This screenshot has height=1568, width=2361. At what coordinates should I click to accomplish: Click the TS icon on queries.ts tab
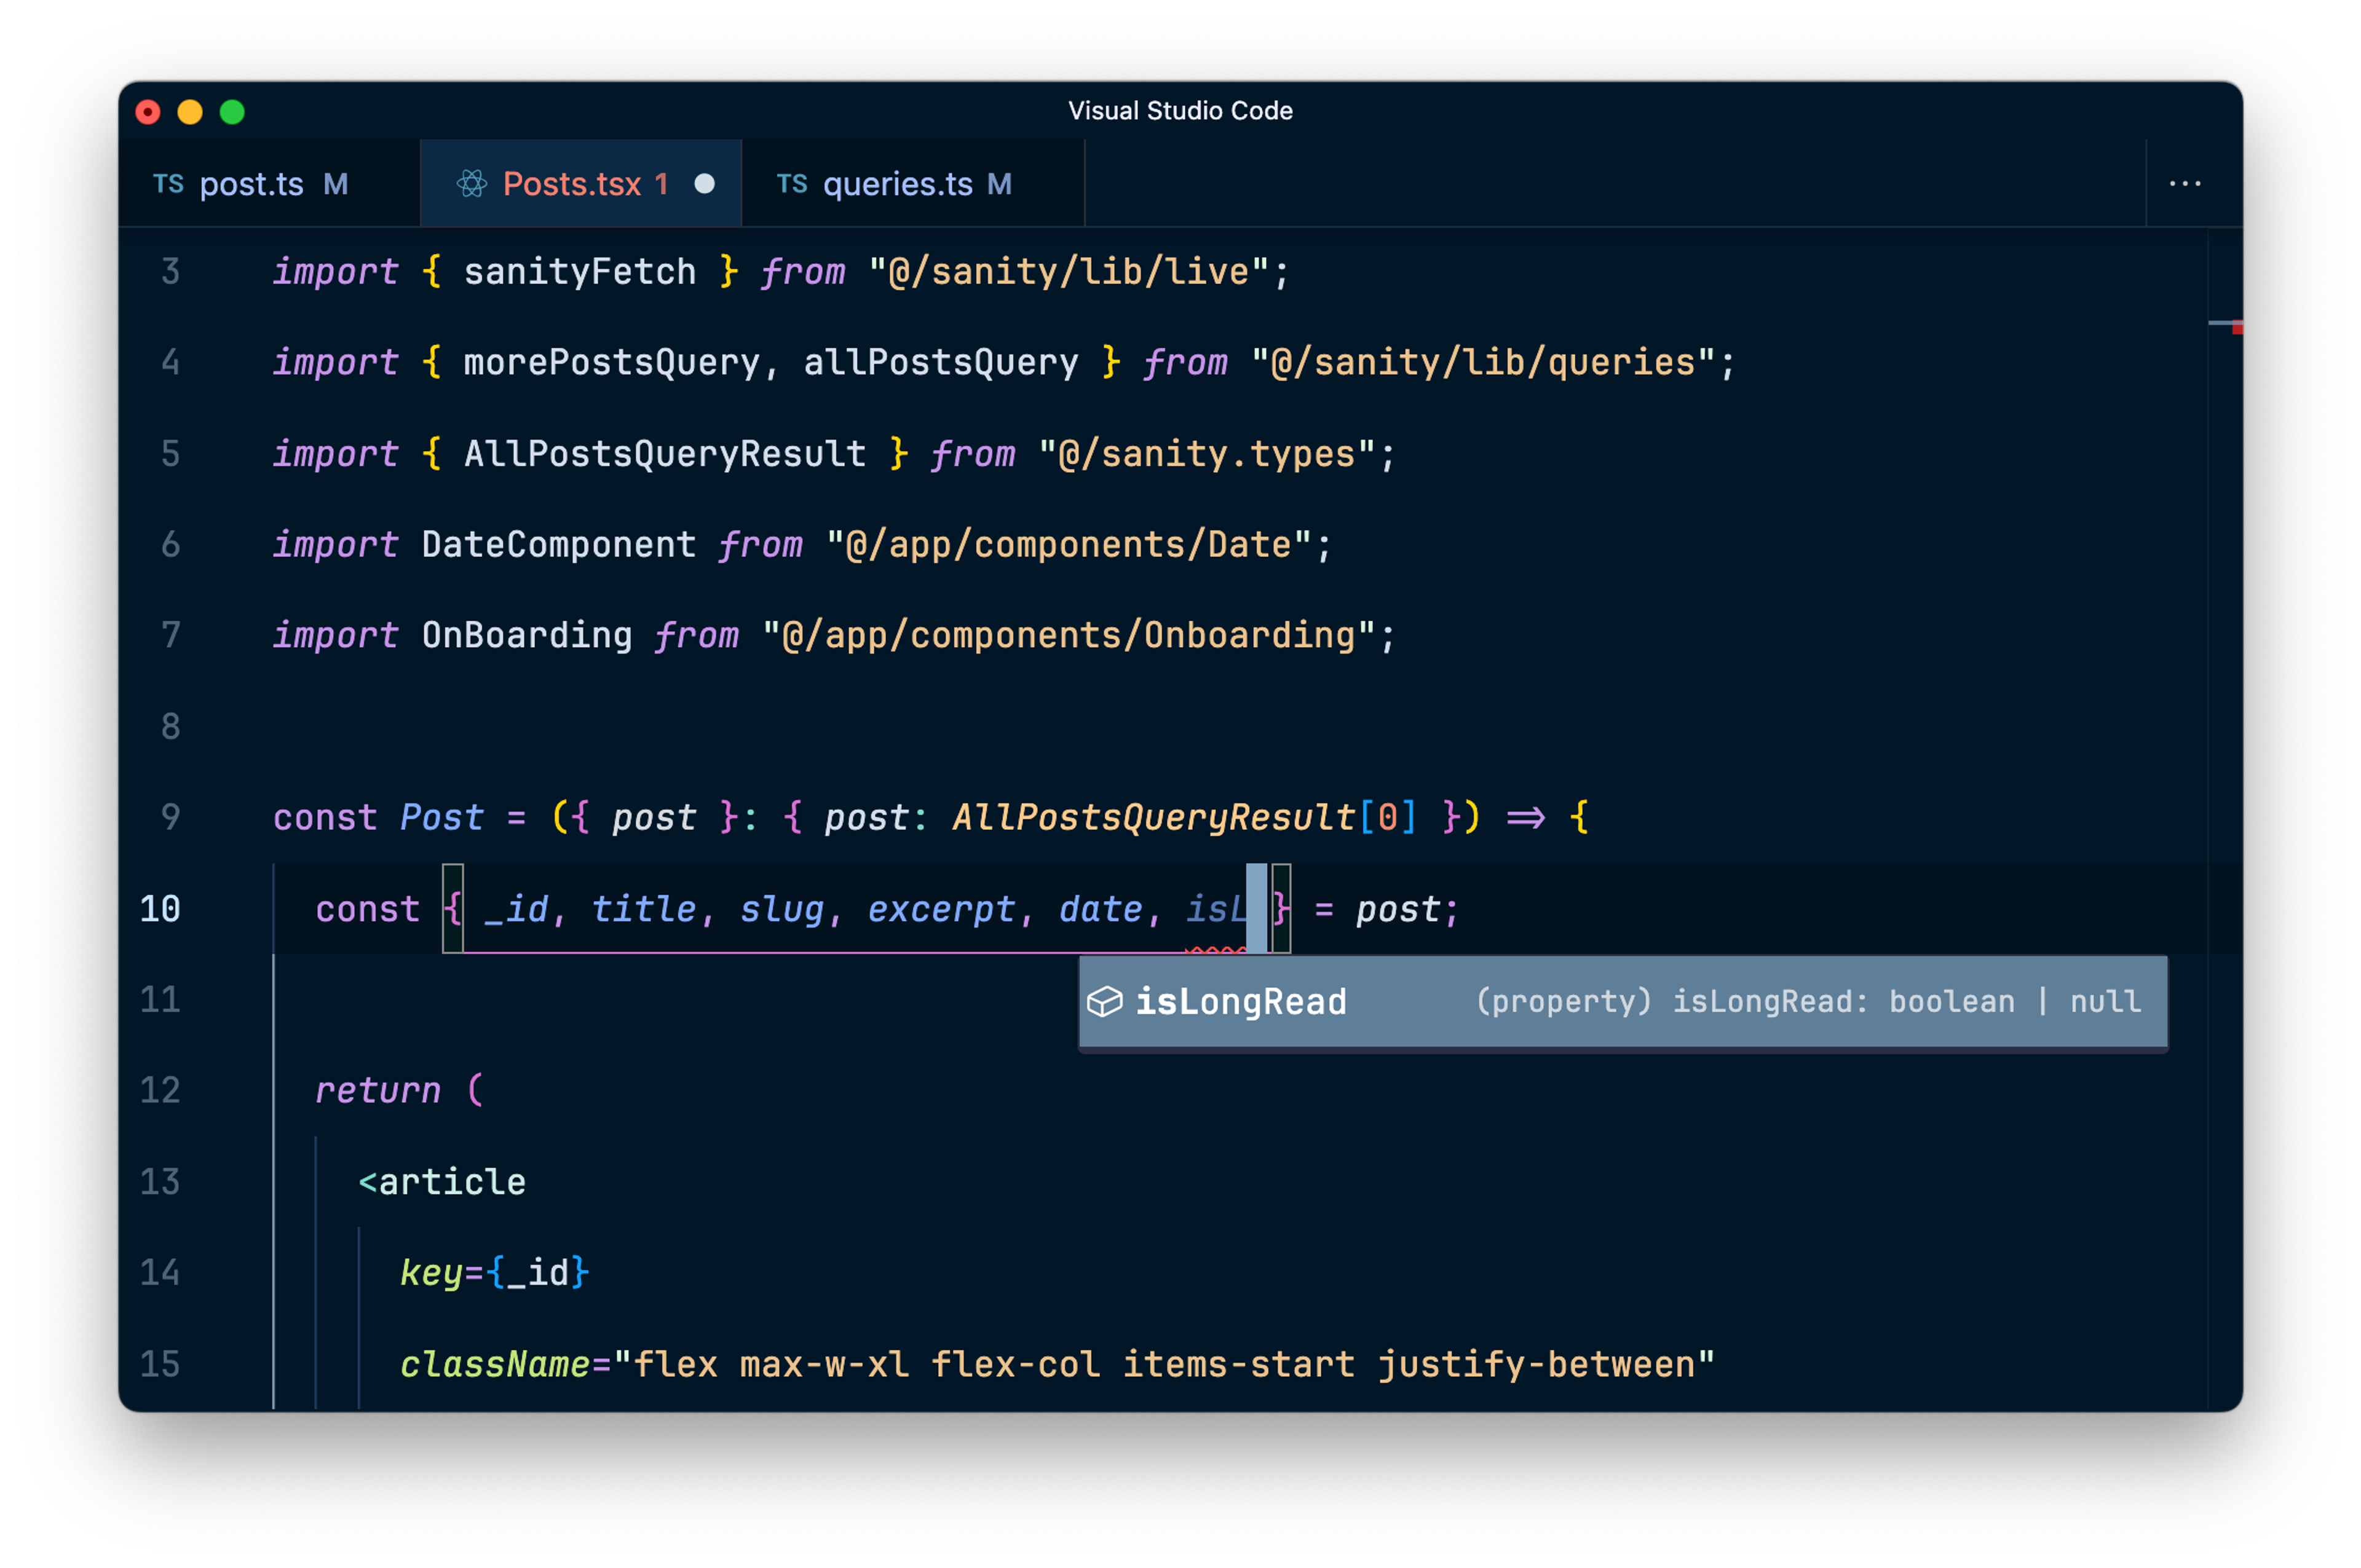791,184
